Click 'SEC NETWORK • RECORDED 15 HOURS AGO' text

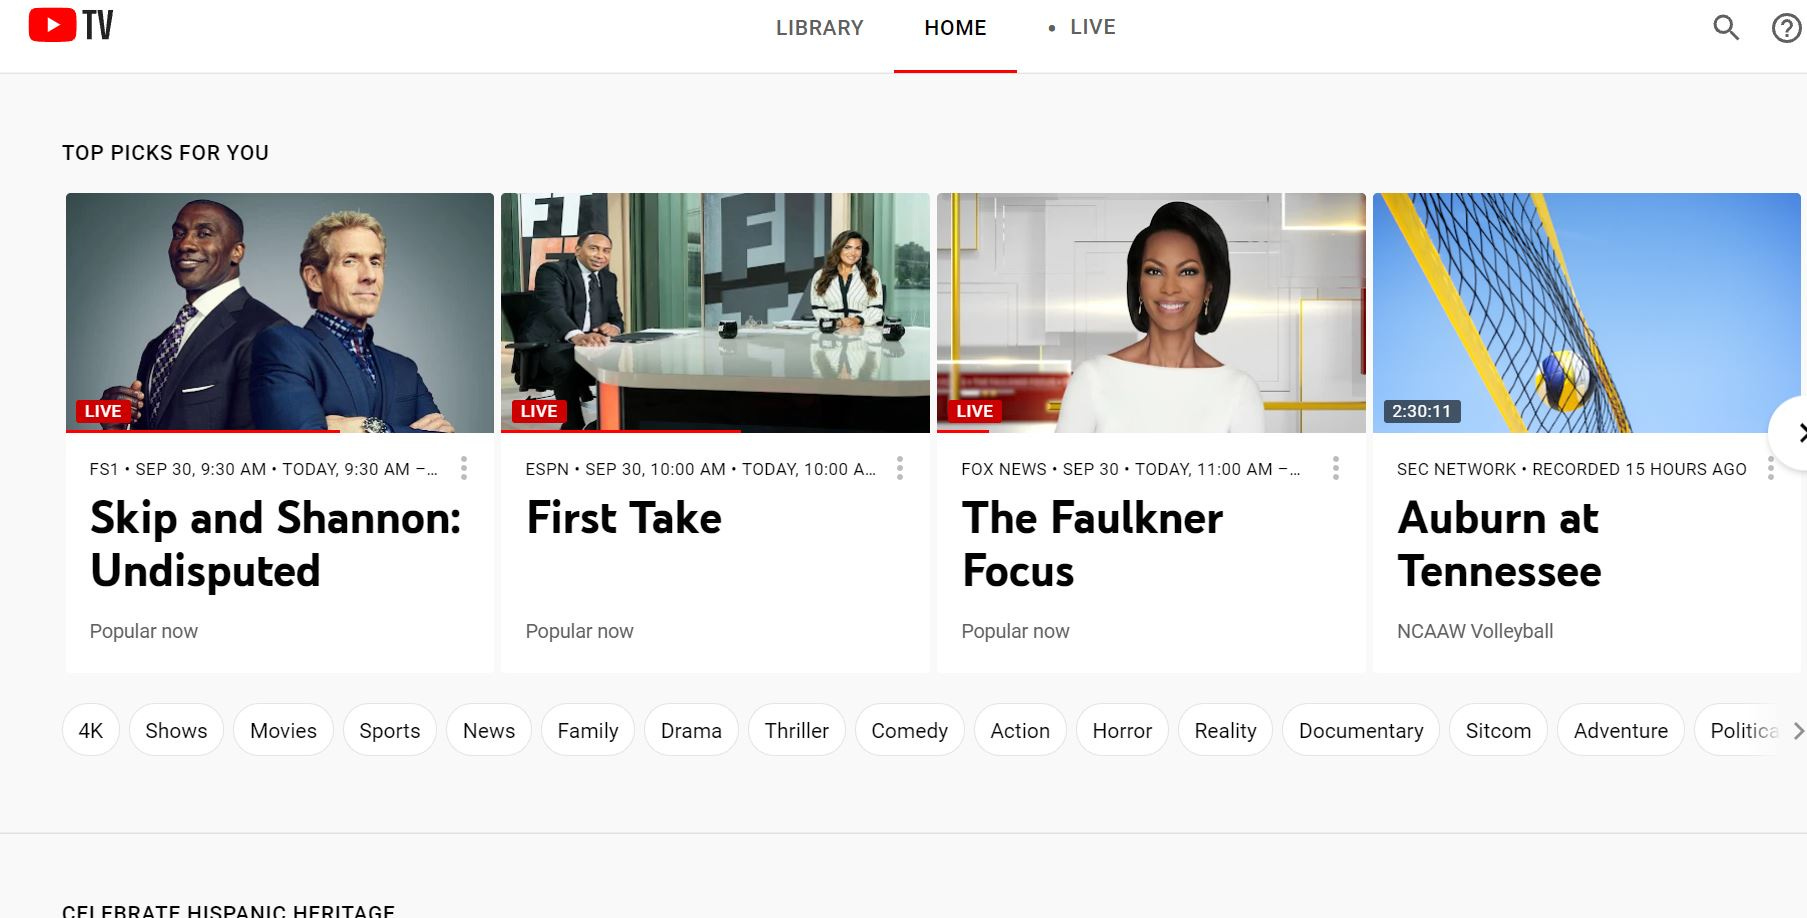tap(1572, 469)
